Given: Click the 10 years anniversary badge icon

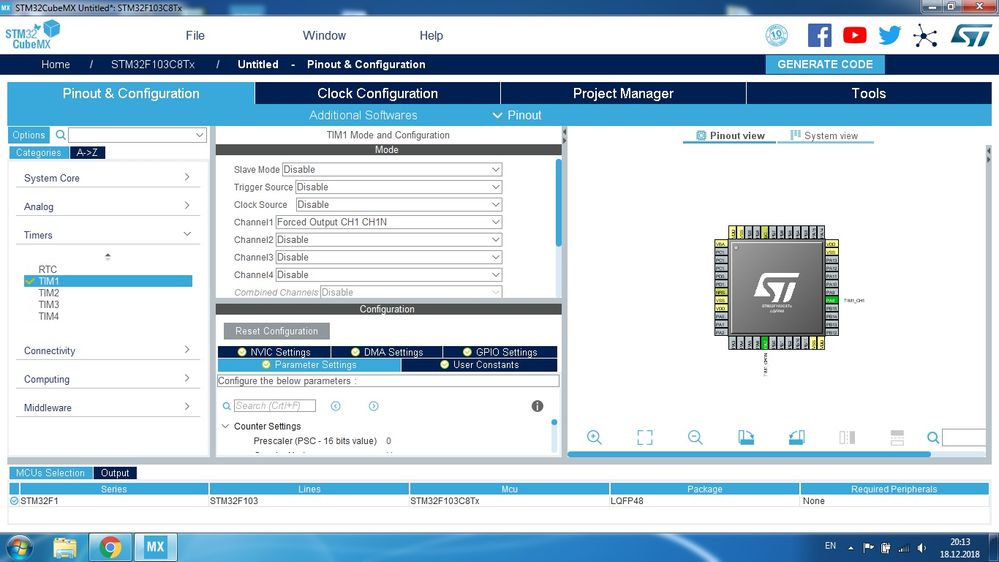Looking at the screenshot, I should (776, 35).
